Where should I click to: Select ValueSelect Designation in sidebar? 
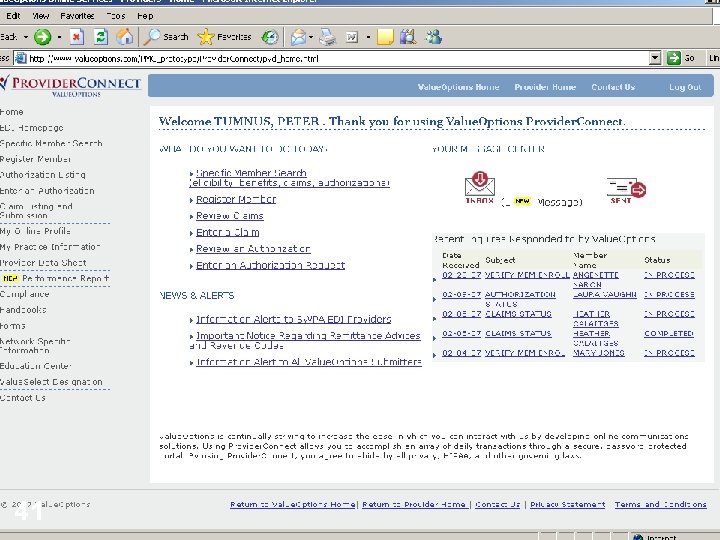click(51, 382)
